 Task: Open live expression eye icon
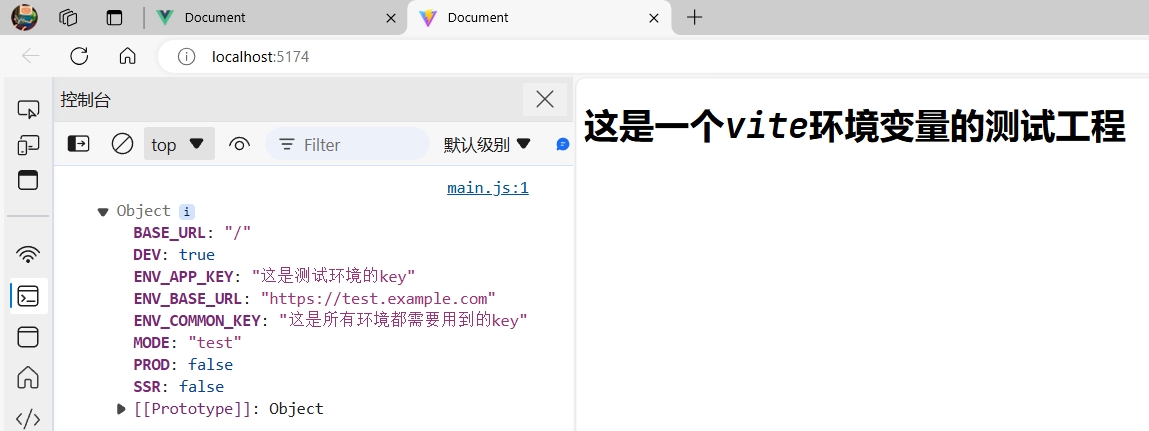239,144
